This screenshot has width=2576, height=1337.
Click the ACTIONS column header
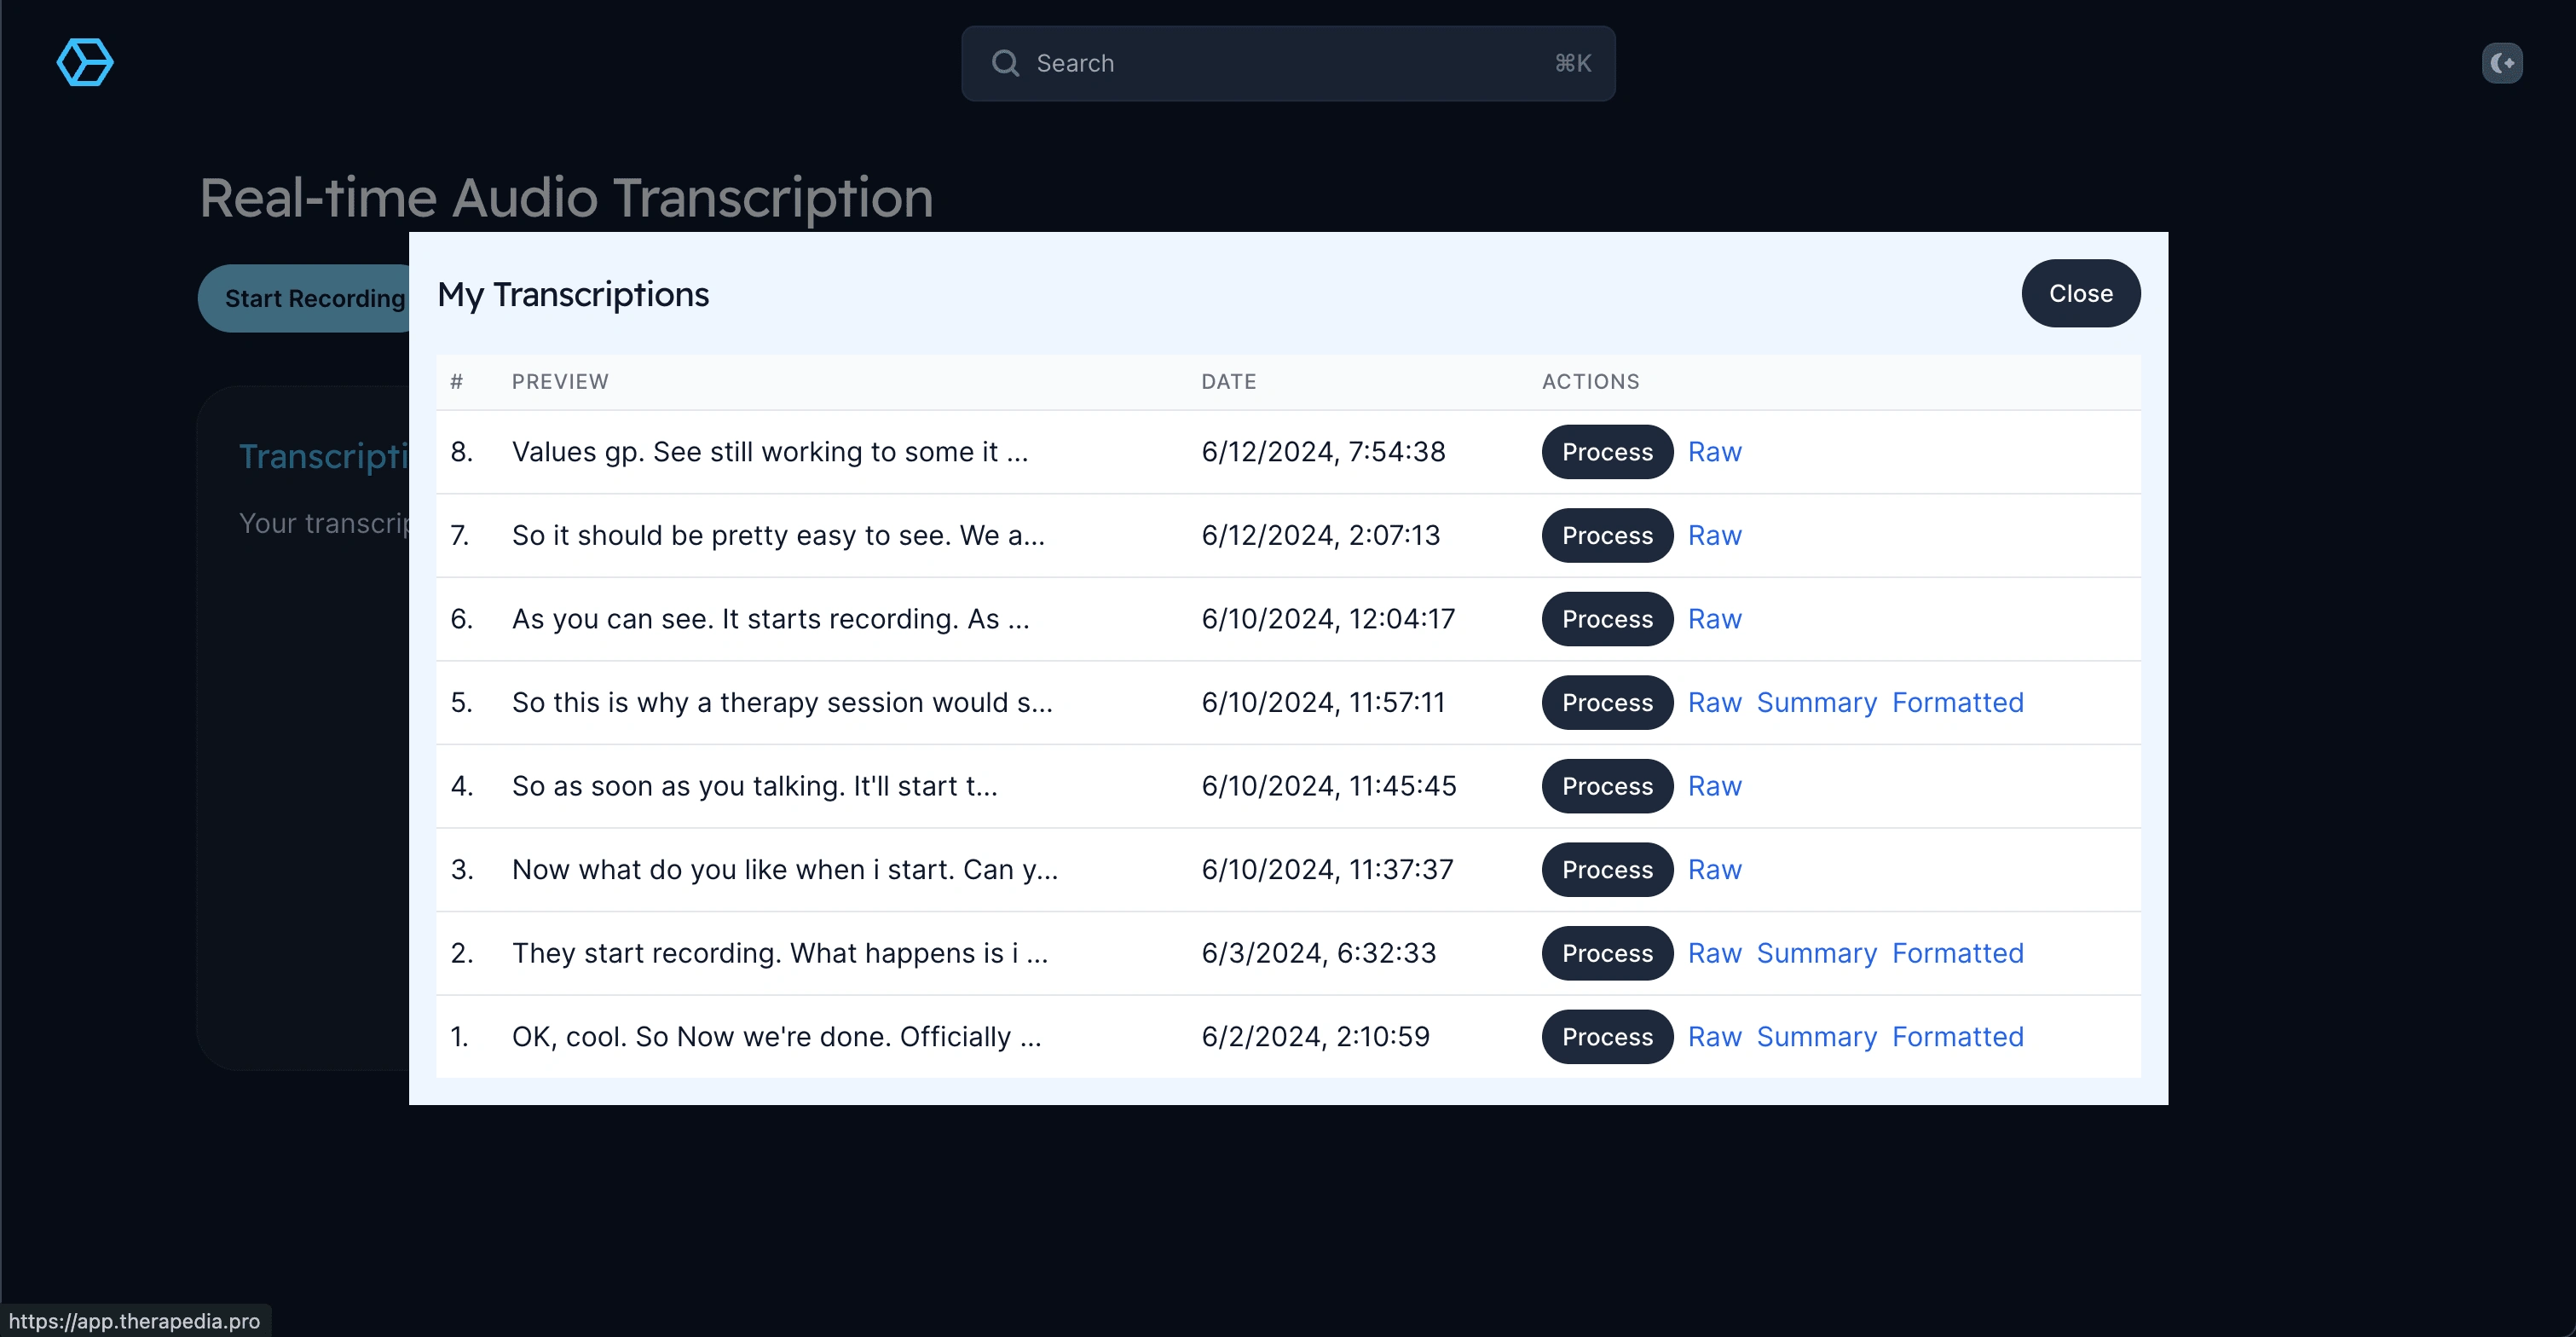(x=1590, y=381)
